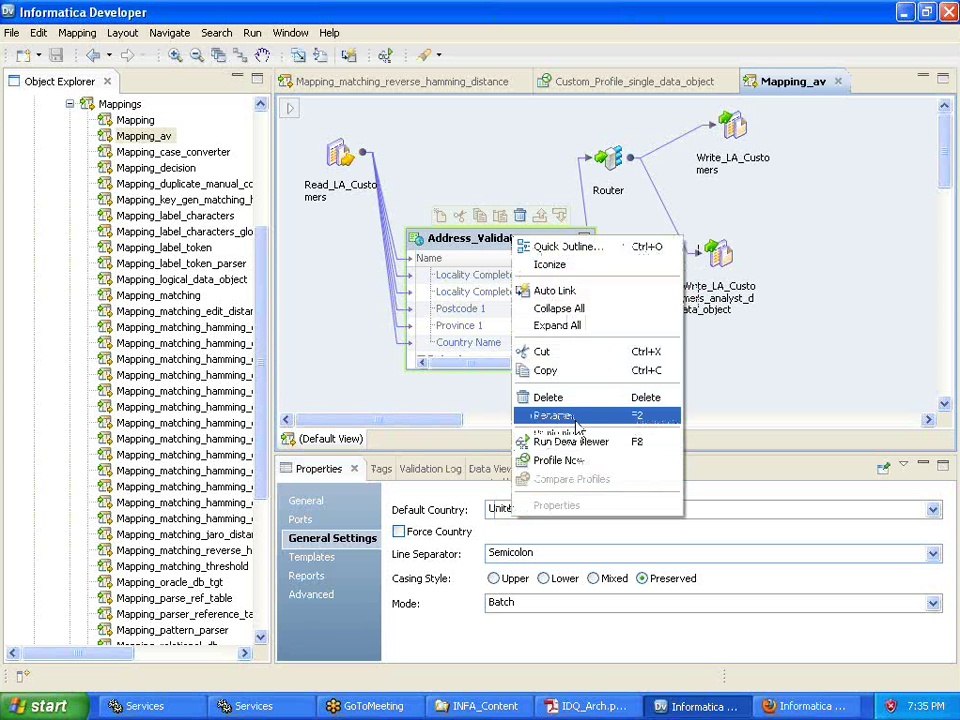Click the Zoom In magnifier icon
The image size is (960, 720).
[x=175, y=55]
